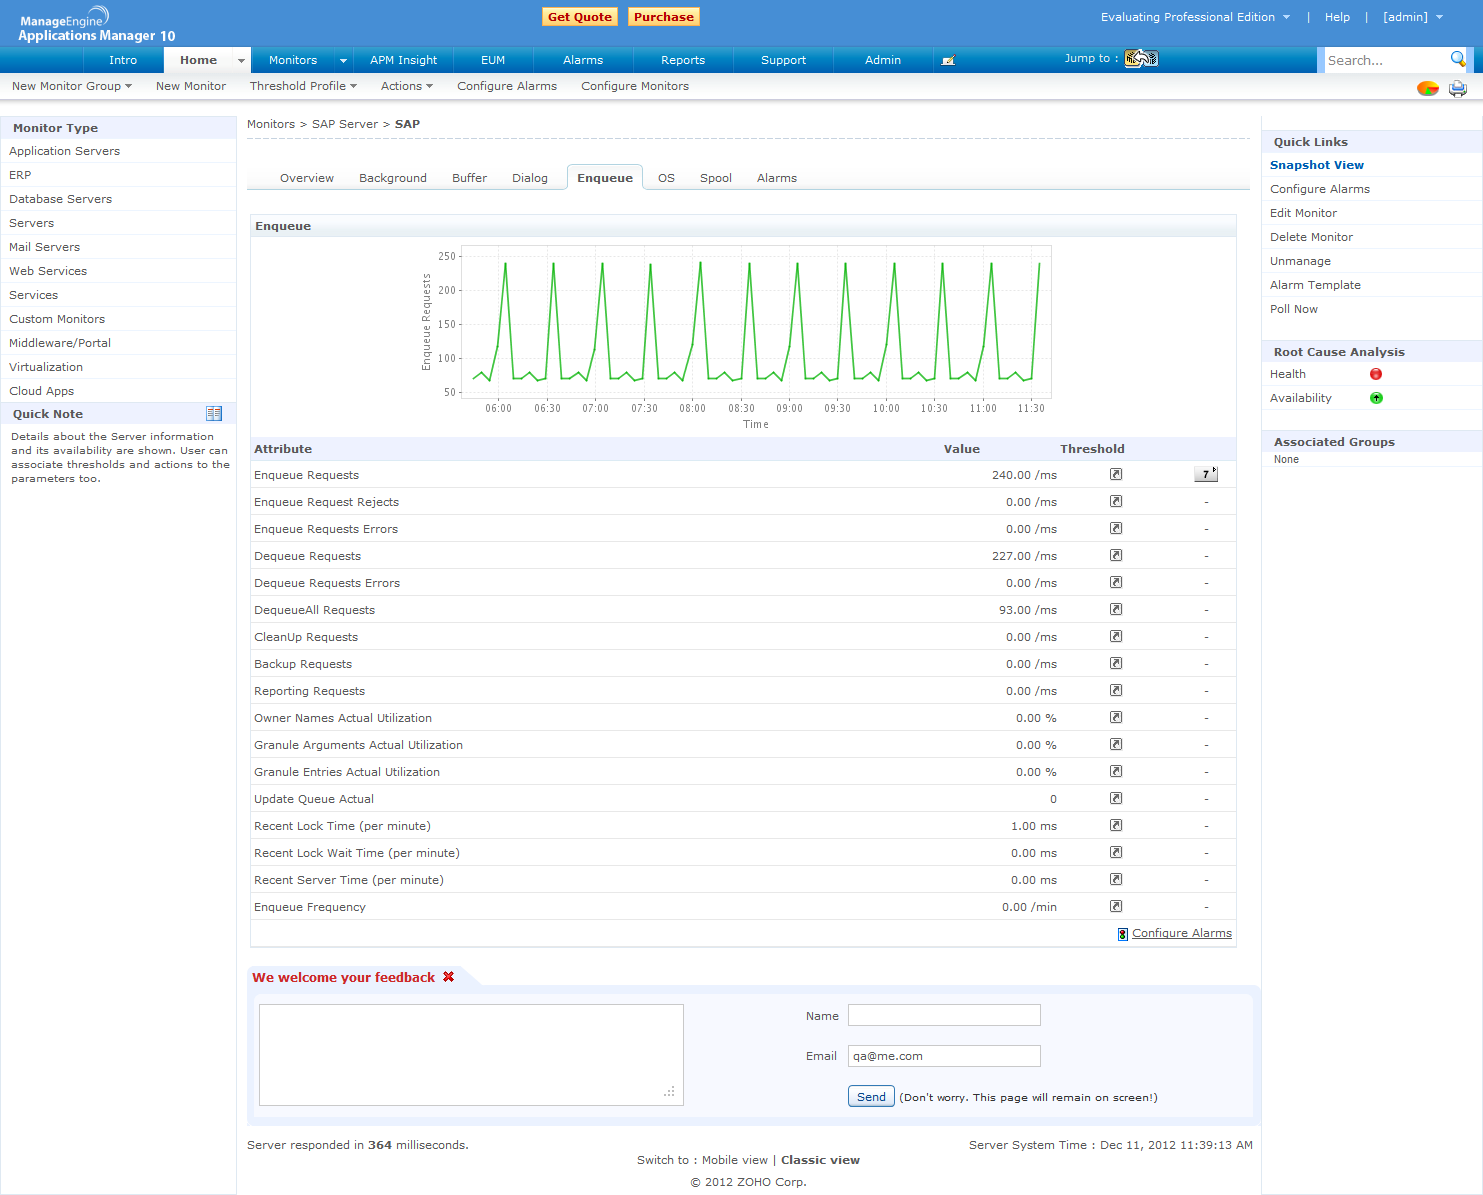The width and height of the screenshot is (1483, 1195).
Task: Open the admin user dropdown
Action: (1412, 17)
